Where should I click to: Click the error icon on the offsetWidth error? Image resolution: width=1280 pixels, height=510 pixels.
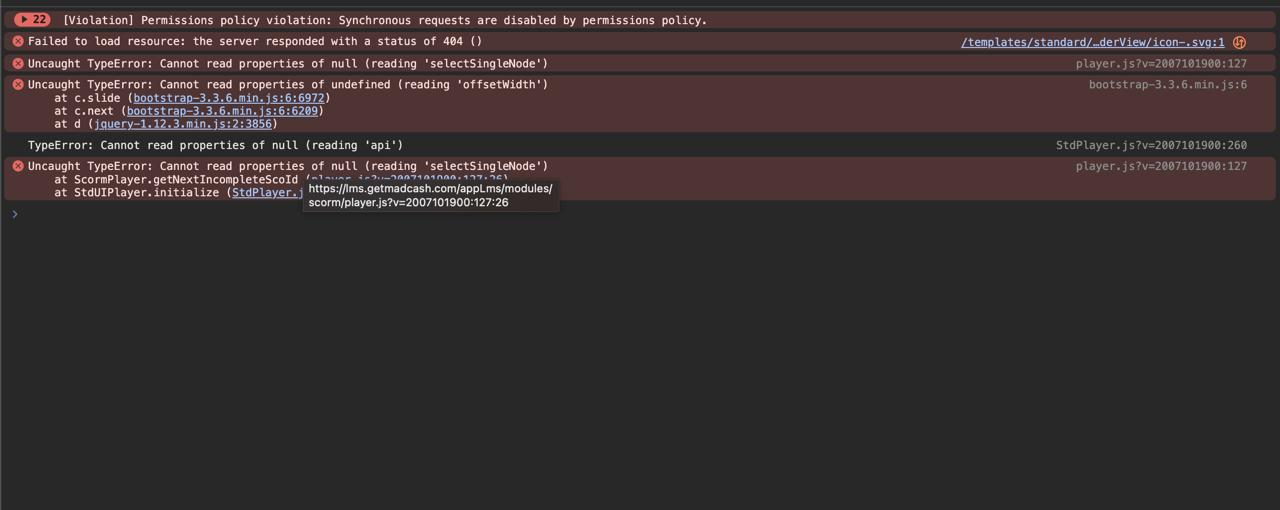point(17,85)
